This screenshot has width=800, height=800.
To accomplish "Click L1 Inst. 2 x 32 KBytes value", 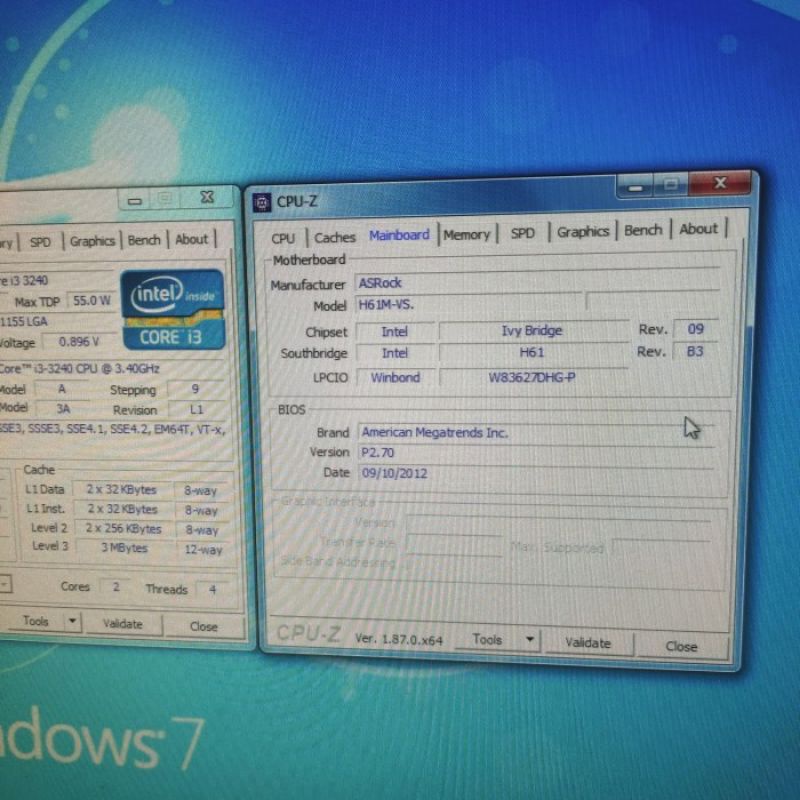I will [x=122, y=509].
